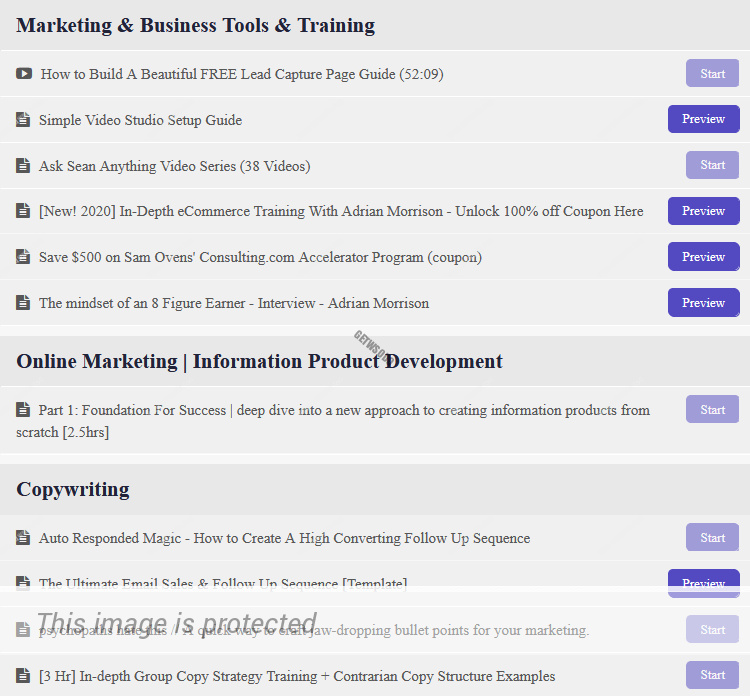Image resolution: width=750 pixels, height=696 pixels.
Task: Click document icon beside Auto Responded Magic
Action: [23, 538]
